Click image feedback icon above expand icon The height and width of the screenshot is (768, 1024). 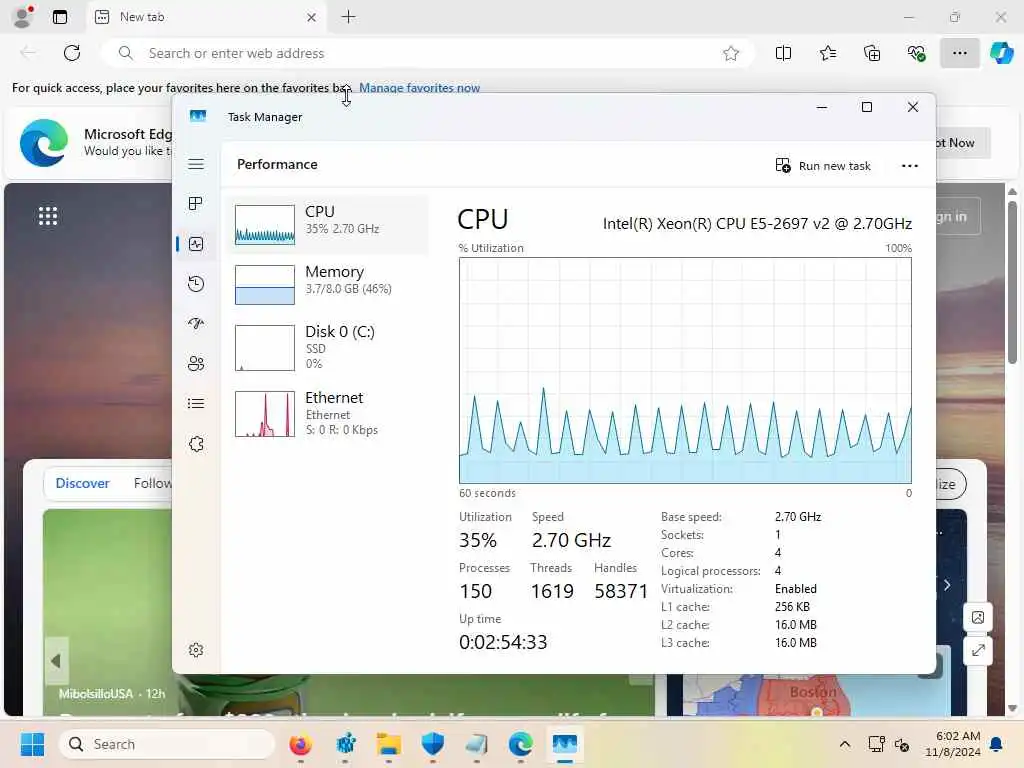tap(978, 617)
